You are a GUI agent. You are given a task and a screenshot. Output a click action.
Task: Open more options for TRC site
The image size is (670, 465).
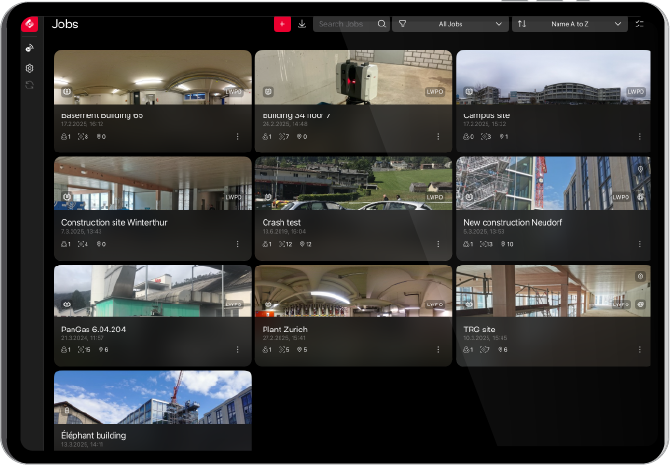coord(639,350)
